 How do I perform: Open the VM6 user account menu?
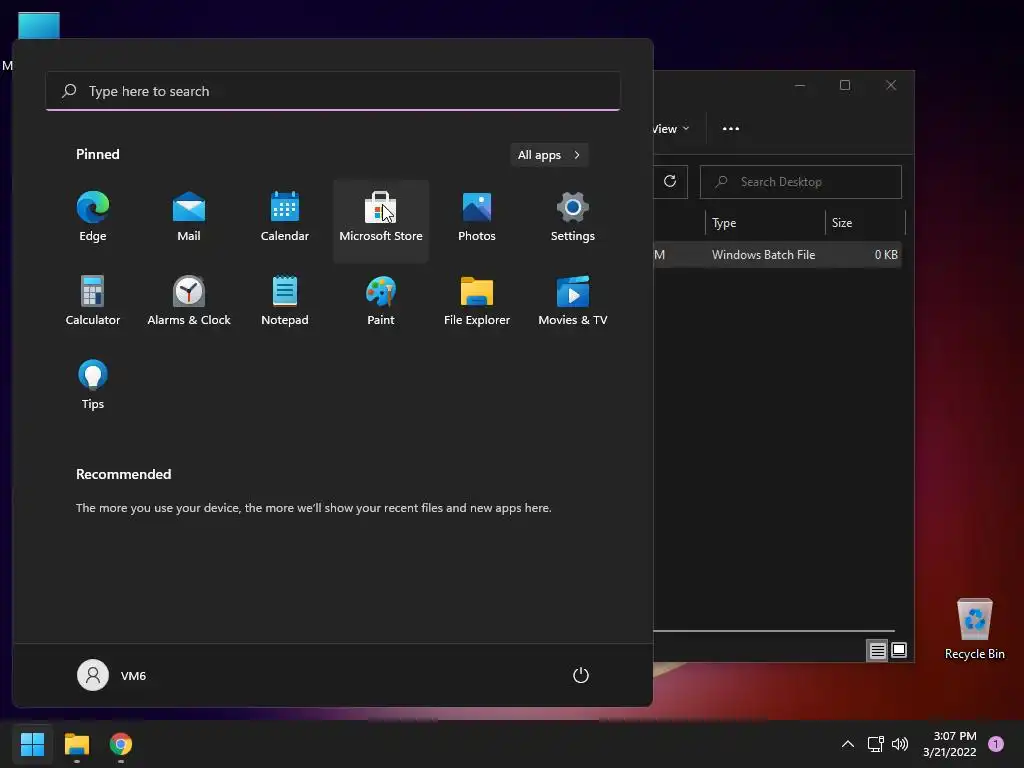click(112, 675)
